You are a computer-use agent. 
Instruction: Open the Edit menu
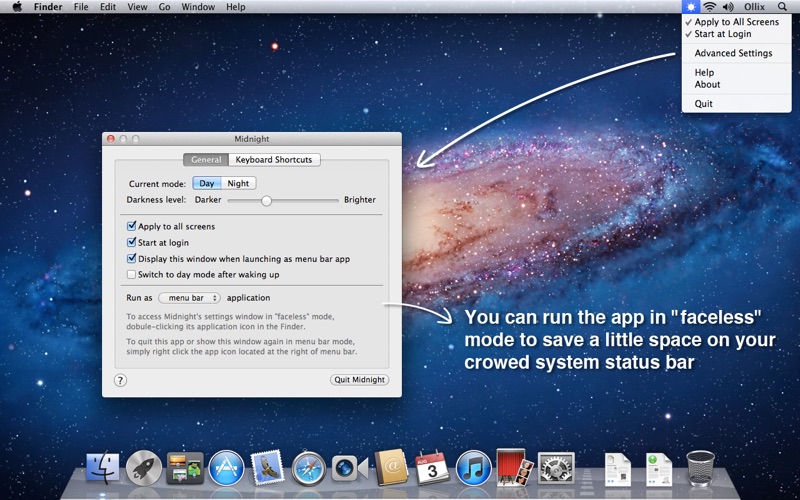coord(108,7)
